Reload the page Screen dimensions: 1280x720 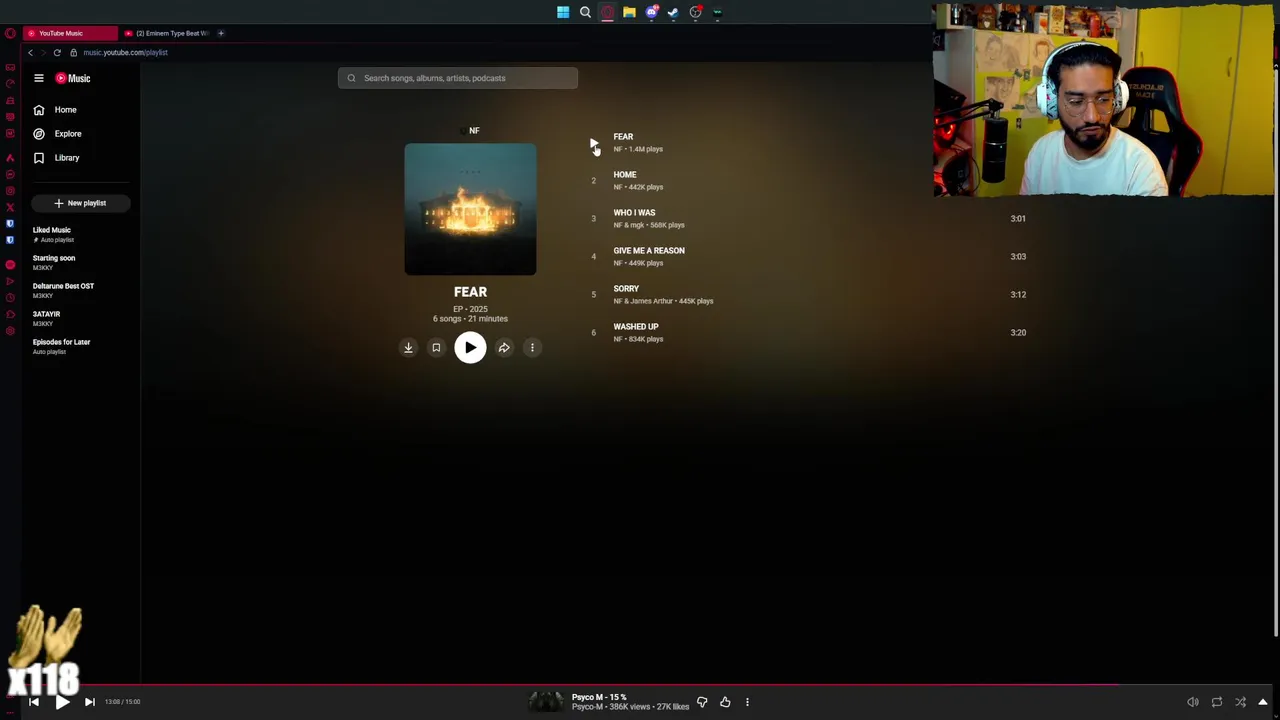tap(57, 52)
